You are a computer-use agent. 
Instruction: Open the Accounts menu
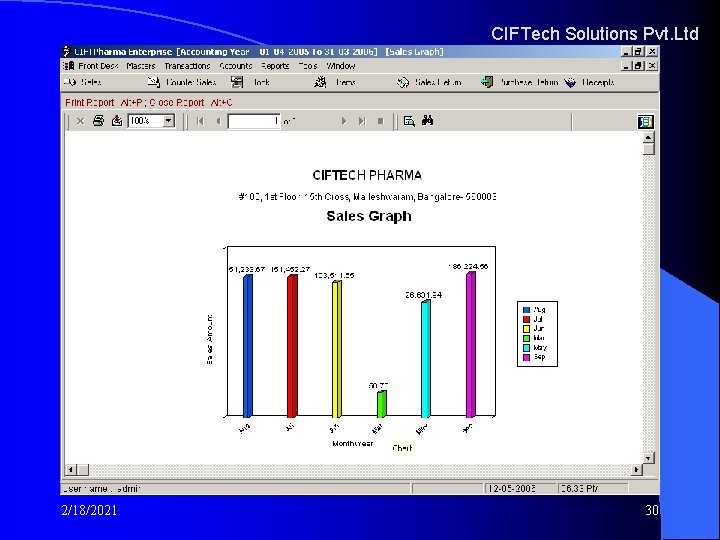click(x=236, y=66)
